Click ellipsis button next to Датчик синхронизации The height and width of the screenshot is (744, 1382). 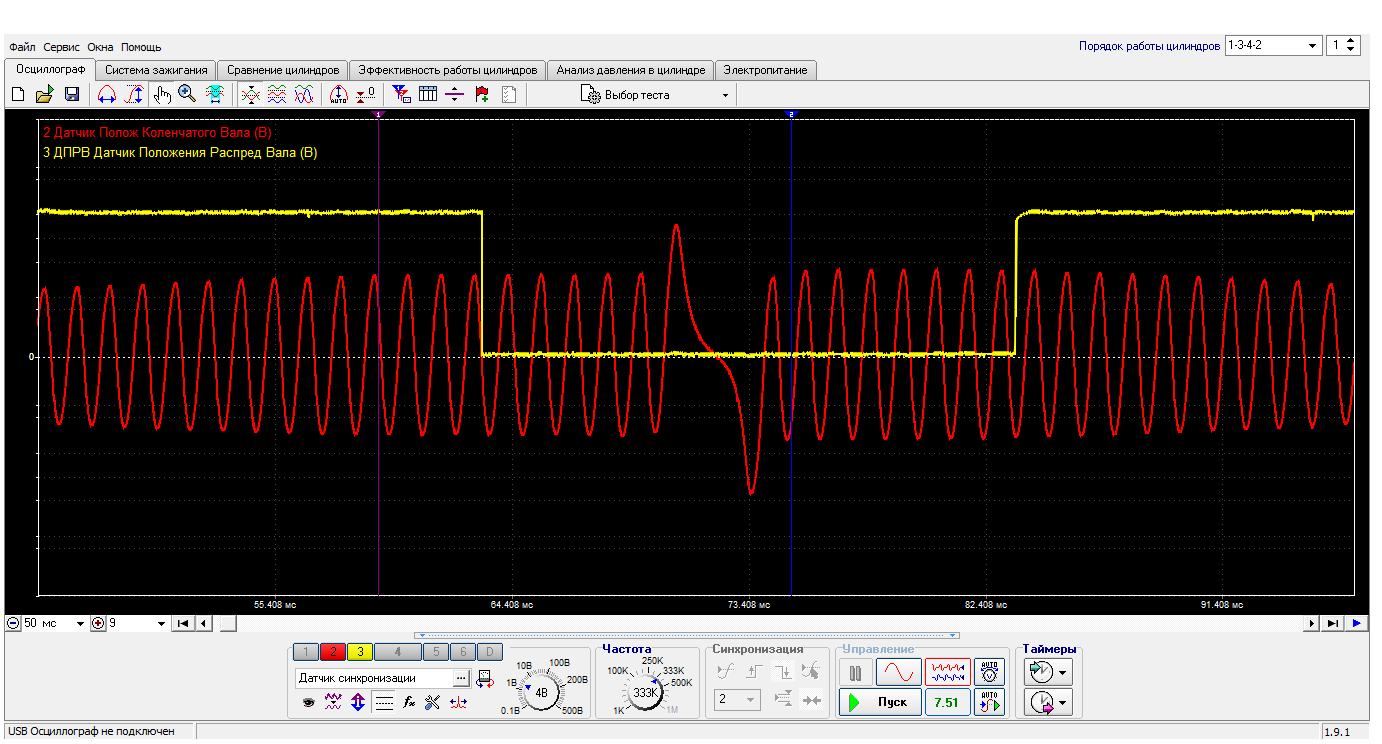point(461,678)
